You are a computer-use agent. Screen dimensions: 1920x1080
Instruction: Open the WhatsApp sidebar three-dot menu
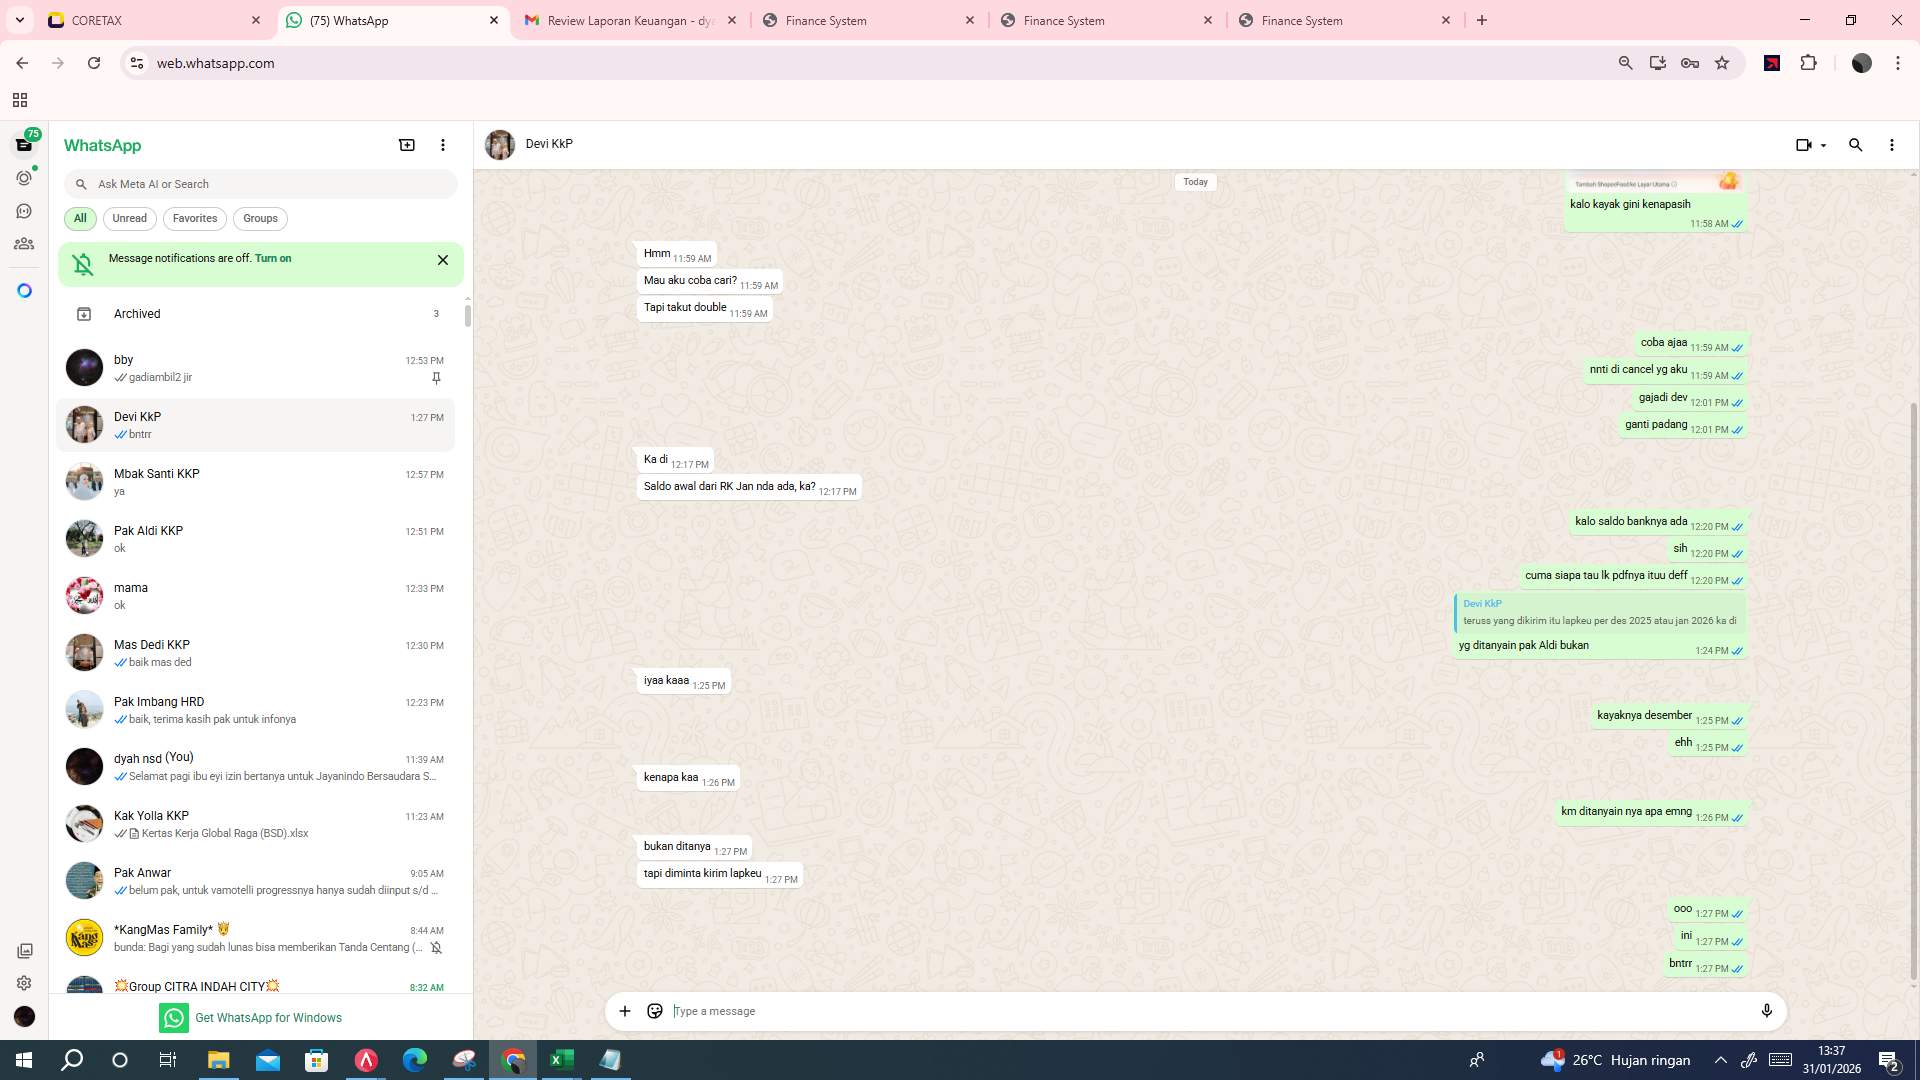[x=443, y=145]
